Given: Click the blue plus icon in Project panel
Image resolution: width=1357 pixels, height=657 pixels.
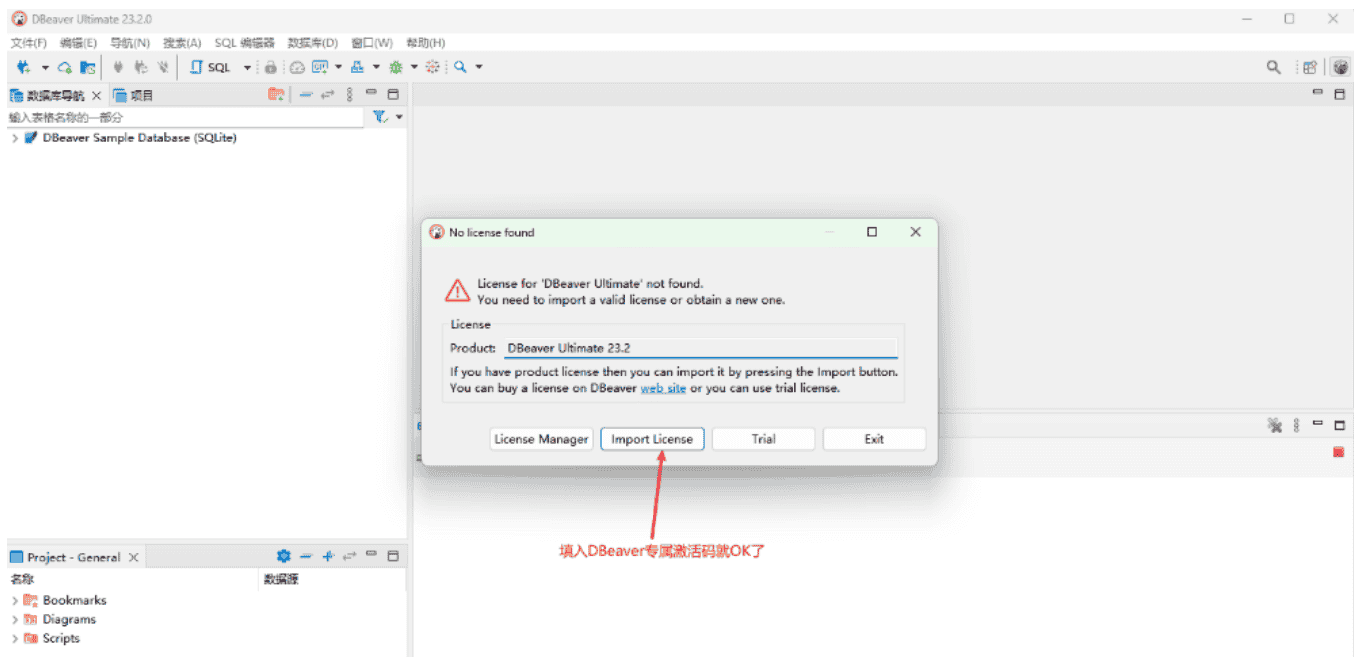Looking at the screenshot, I should pyautogui.click(x=327, y=557).
